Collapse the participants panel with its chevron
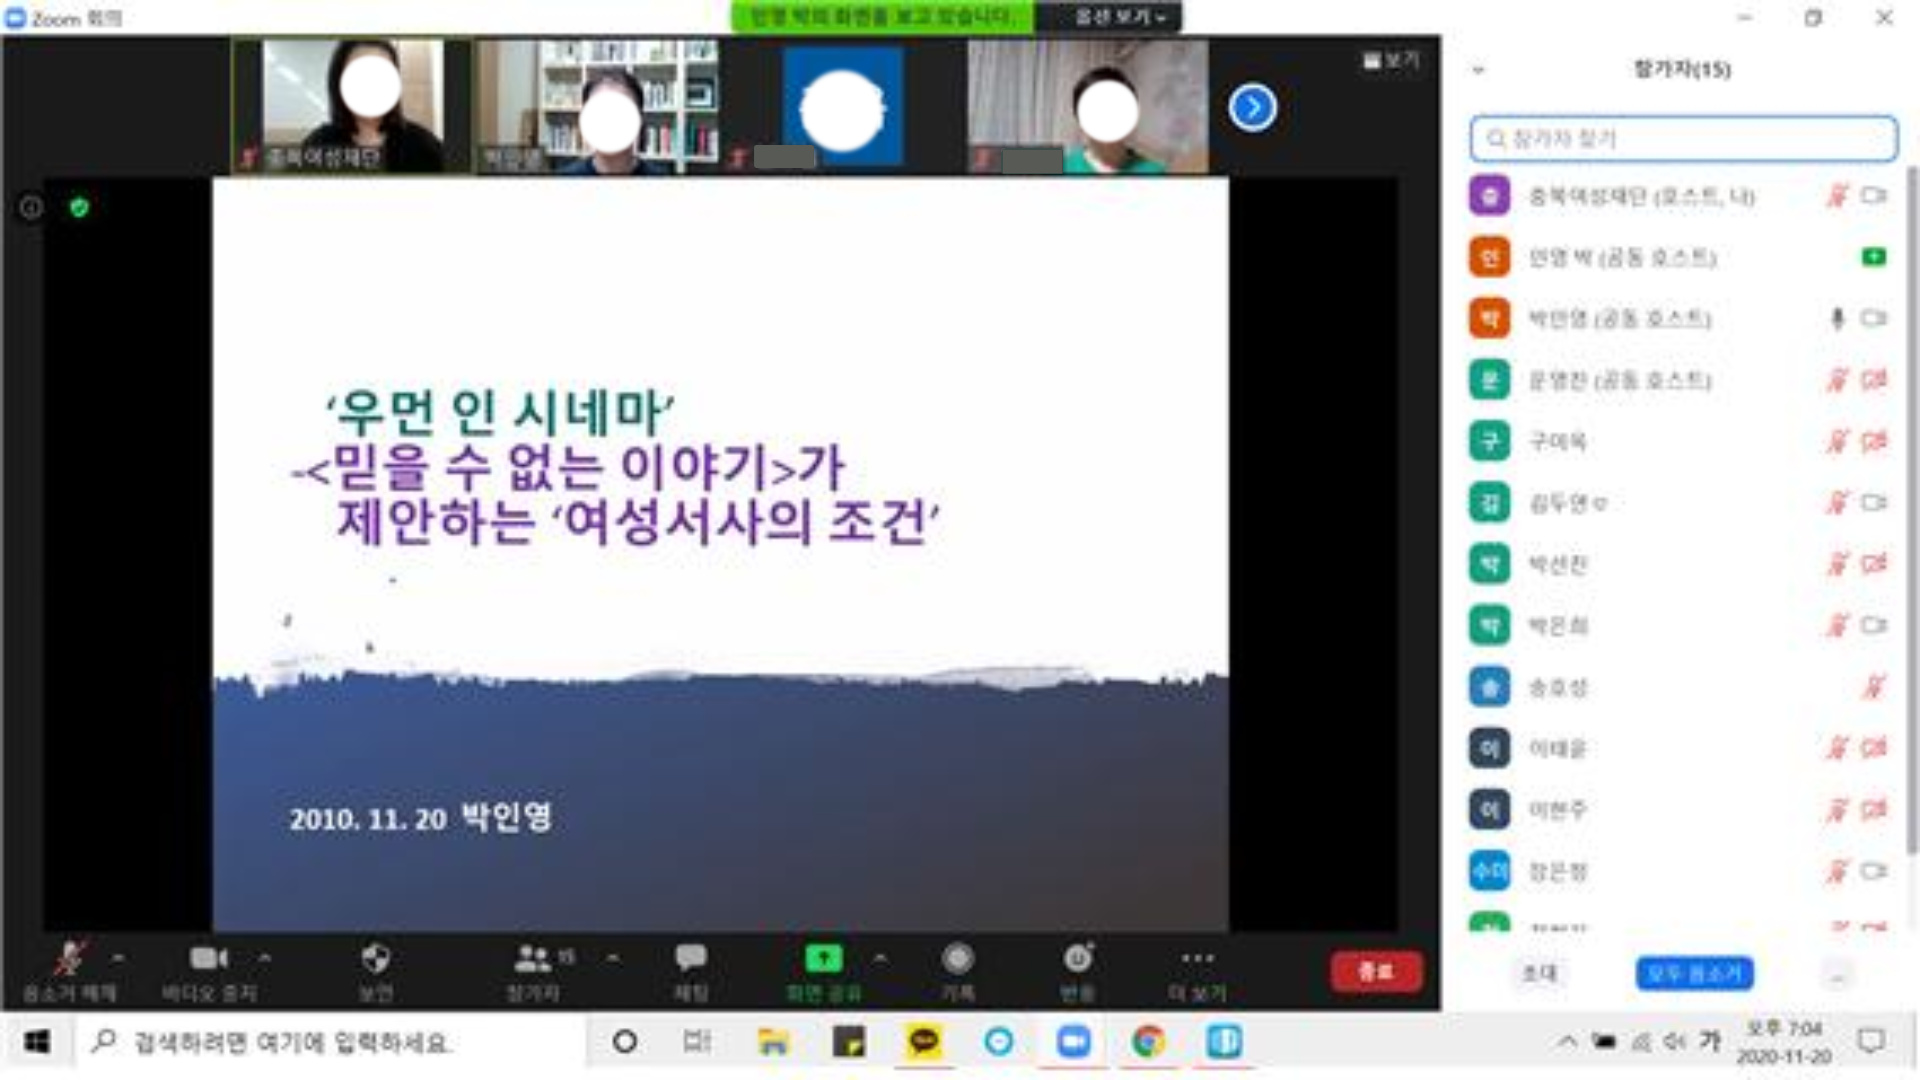This screenshot has height=1080, width=1920. click(x=1477, y=68)
